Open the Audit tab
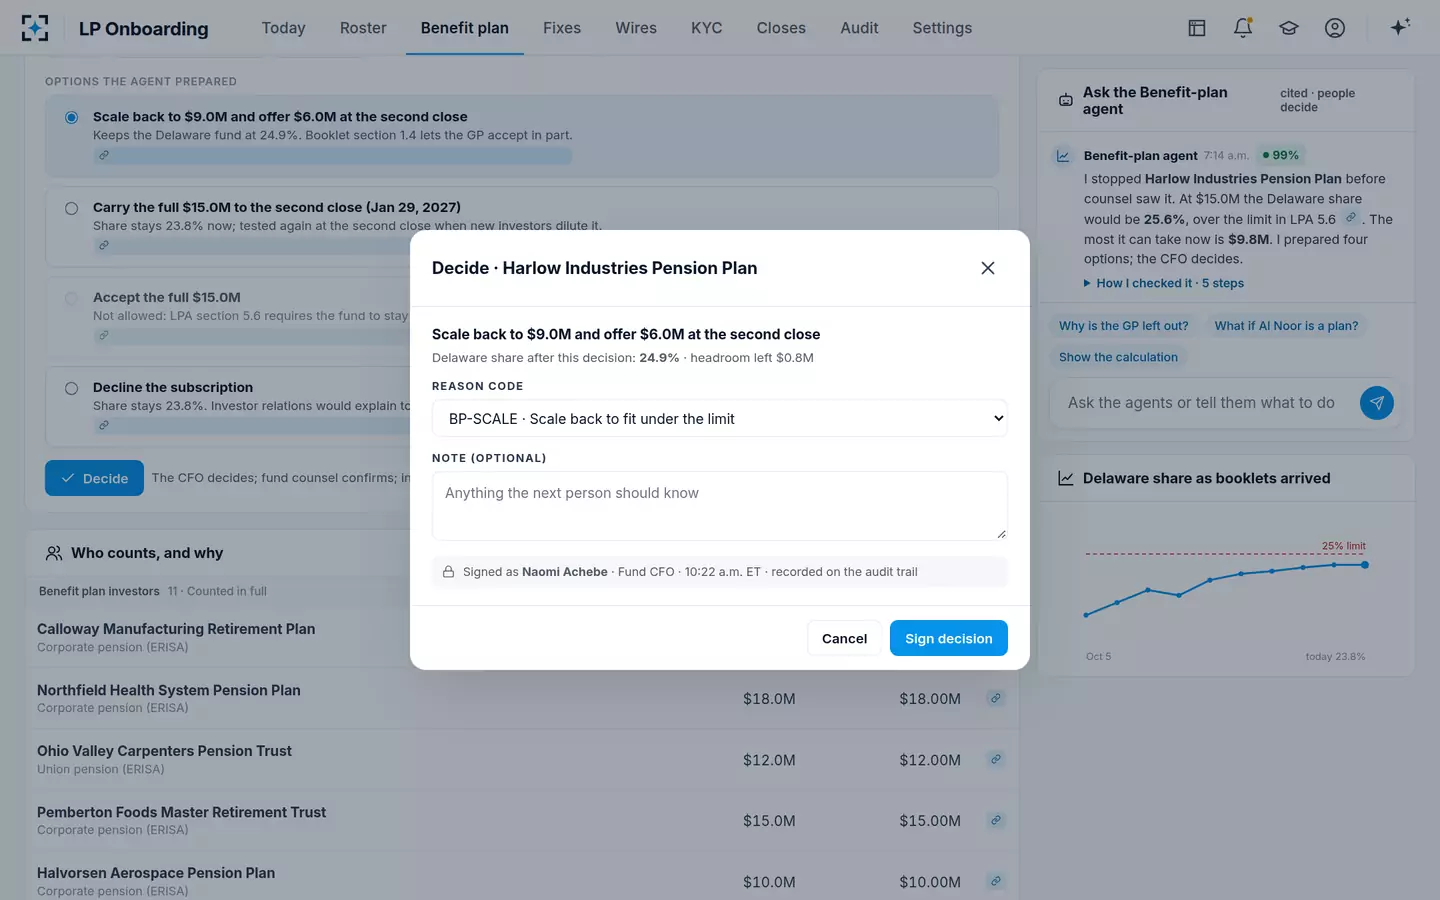 point(859,28)
